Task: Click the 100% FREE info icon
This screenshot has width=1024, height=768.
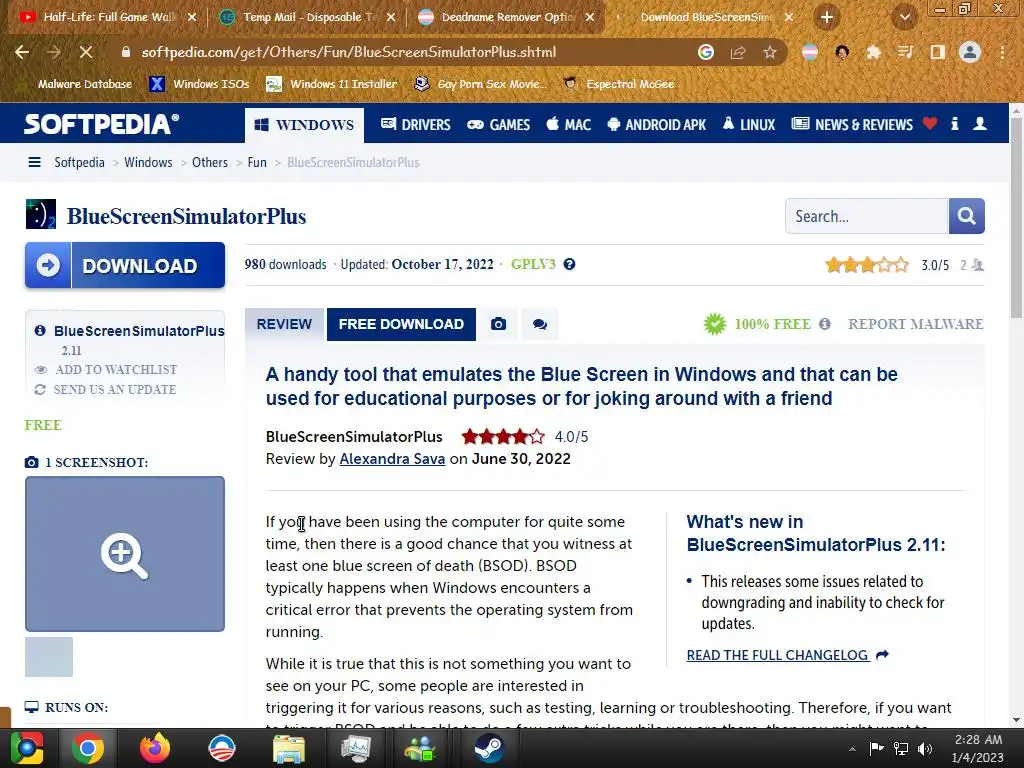Action: (x=825, y=324)
